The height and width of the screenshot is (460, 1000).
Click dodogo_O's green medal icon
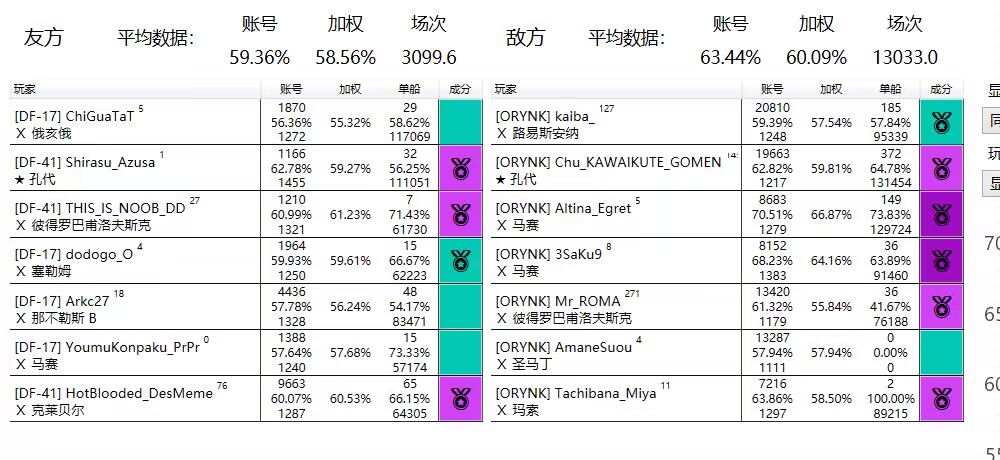tap(460, 261)
